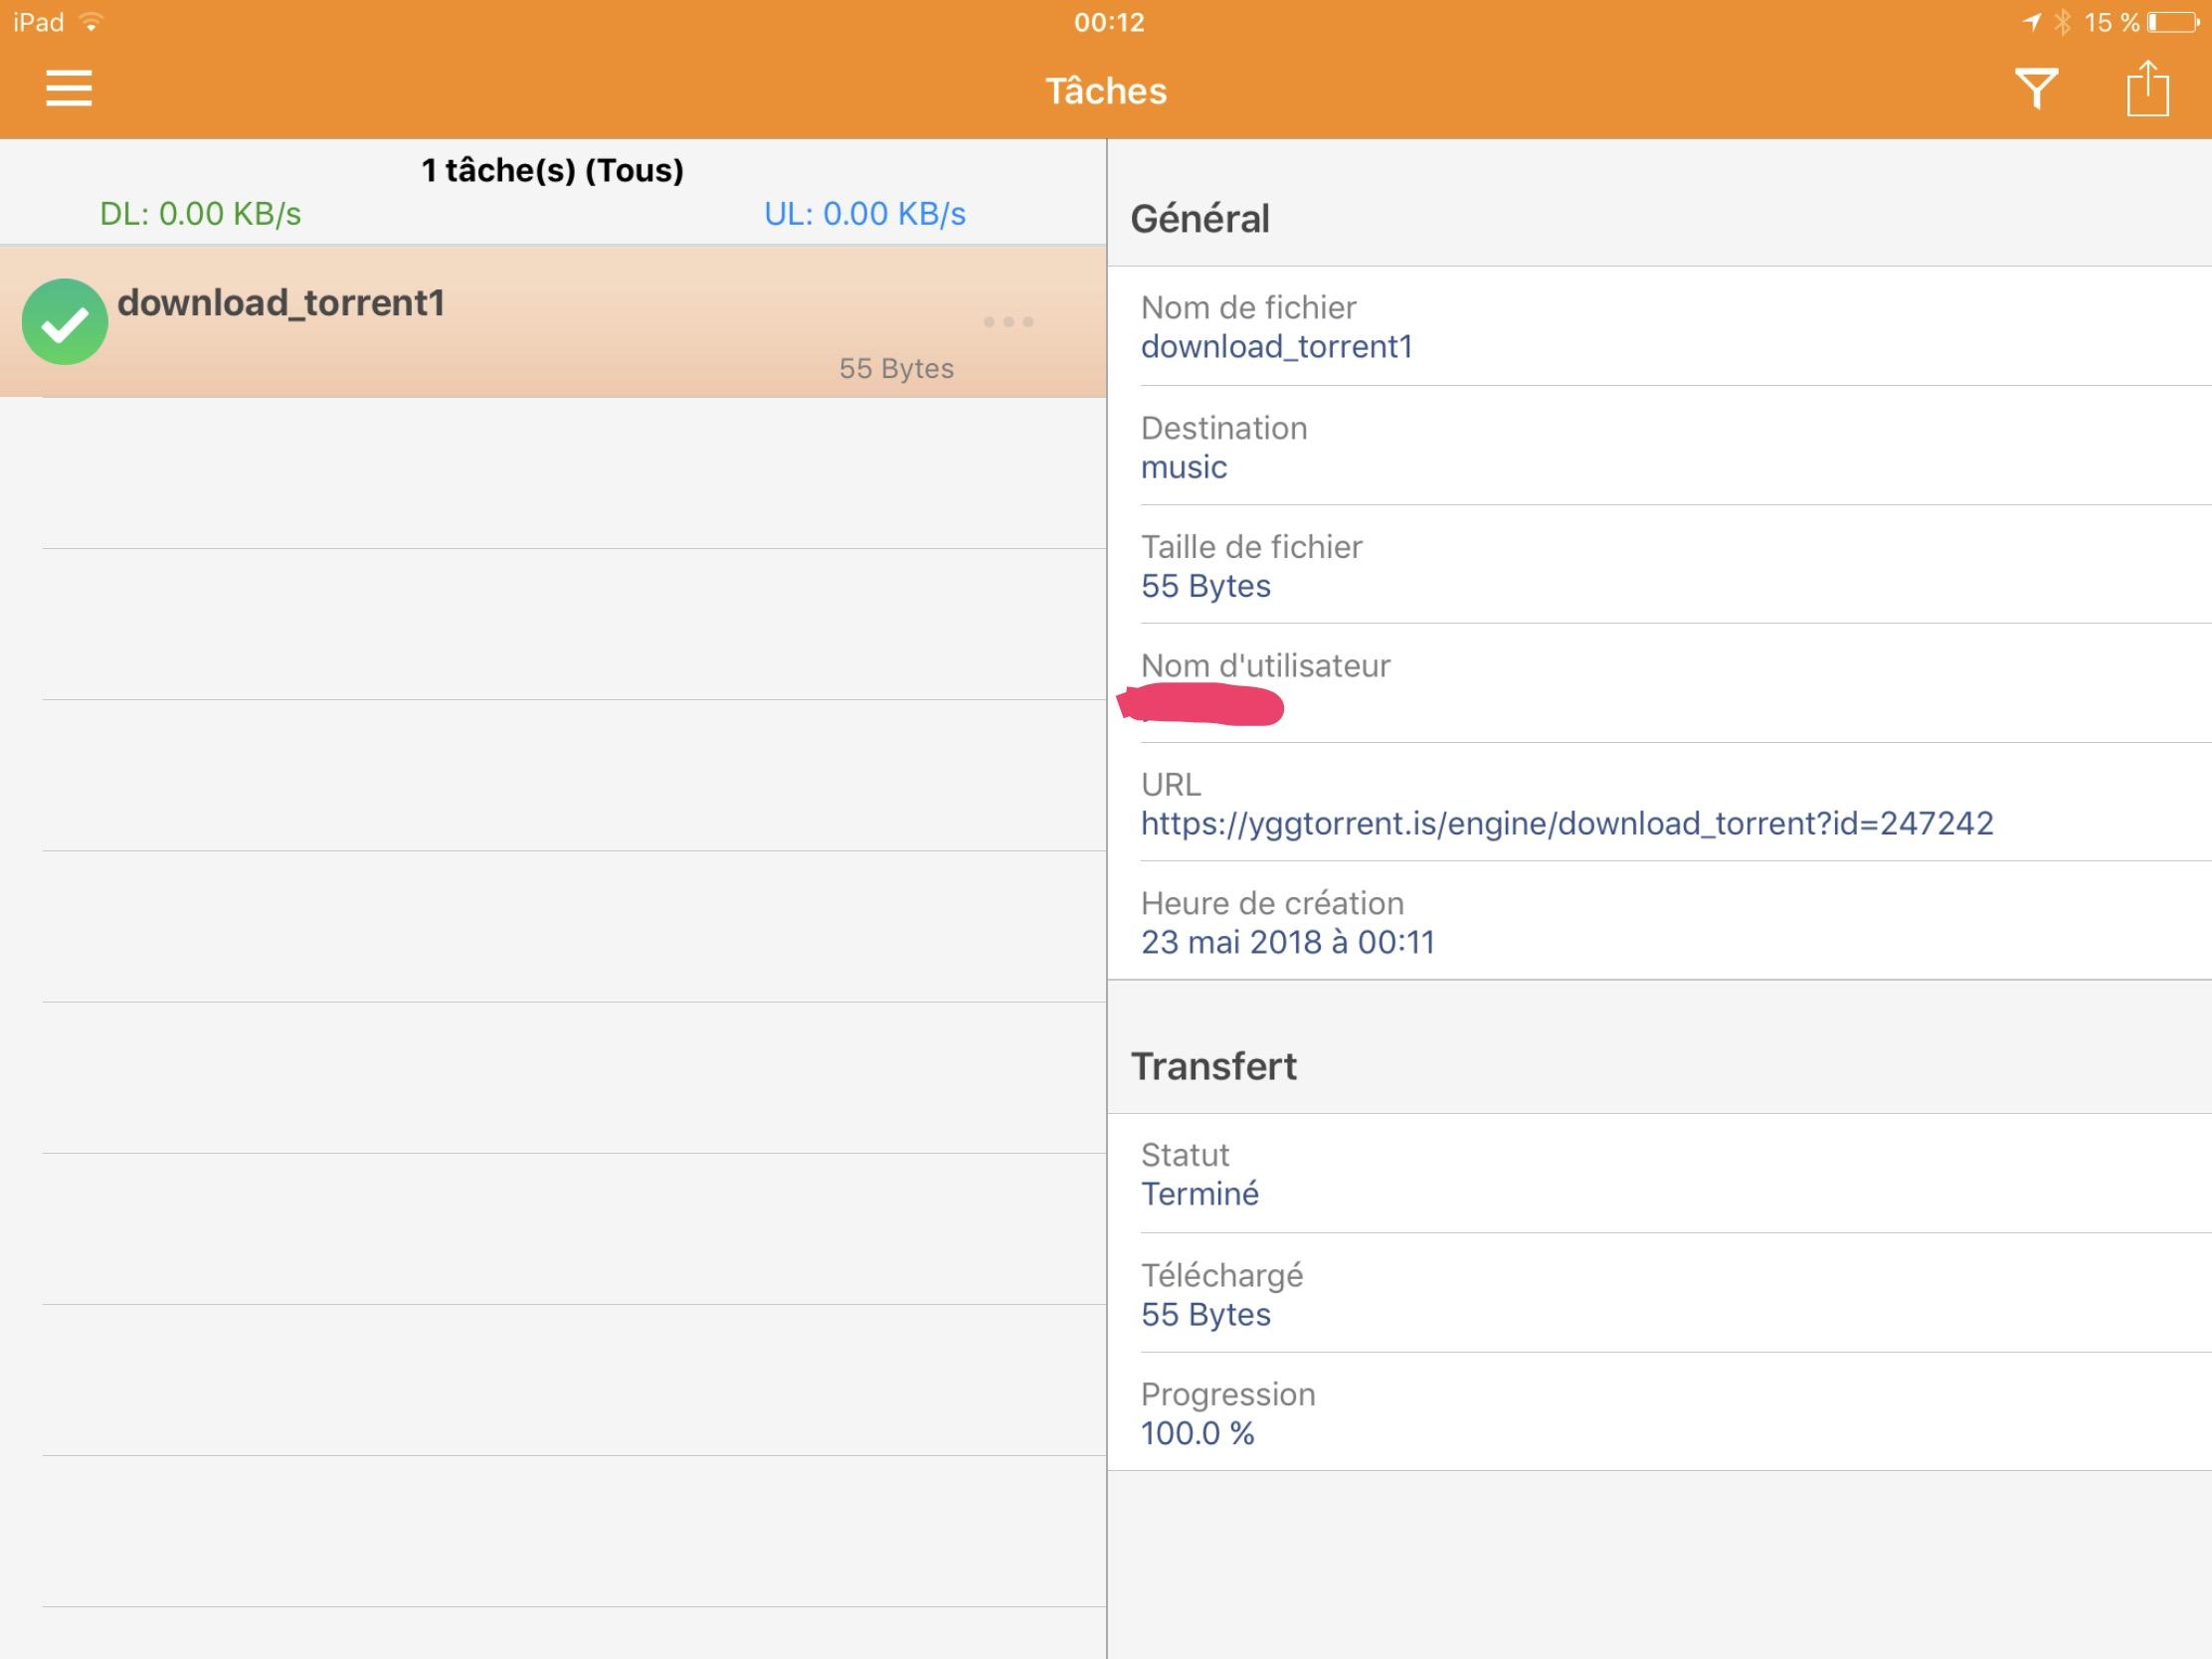Image resolution: width=2212 pixels, height=1659 pixels.
Task: Tap the Bluetooth status icon
Action: [2062, 22]
